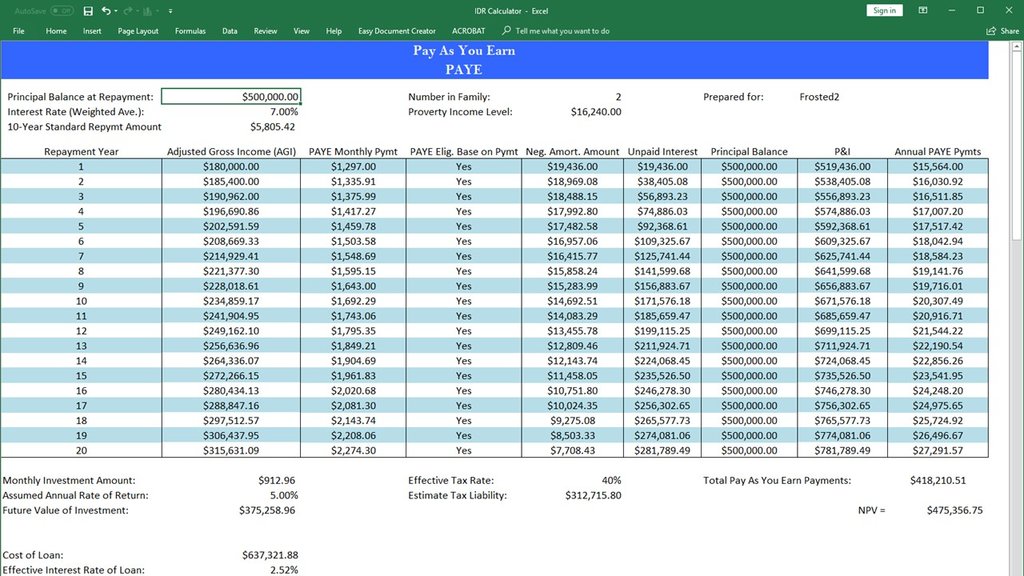Click the Tell me search lightbulb icon
Image resolution: width=1024 pixels, height=576 pixels.
point(507,31)
